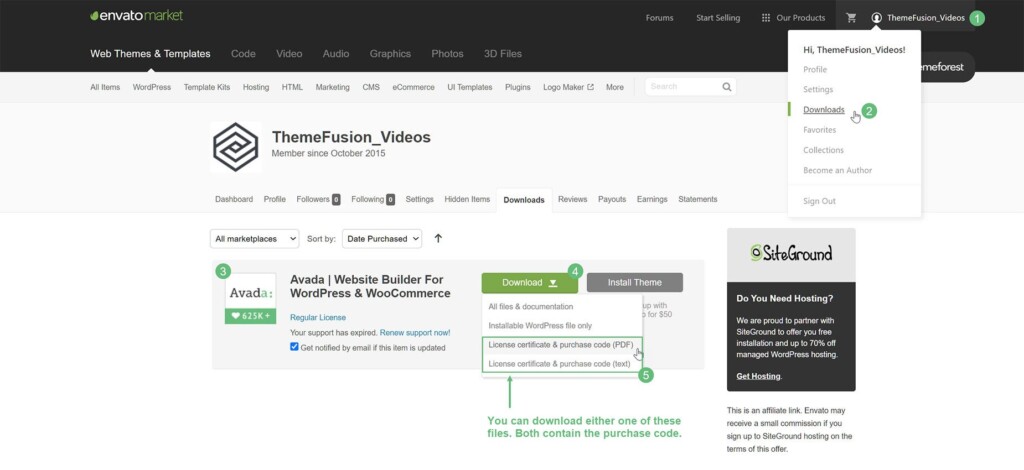This screenshot has width=1024, height=470.
Task: Open the Reviews tab
Action: (x=573, y=199)
